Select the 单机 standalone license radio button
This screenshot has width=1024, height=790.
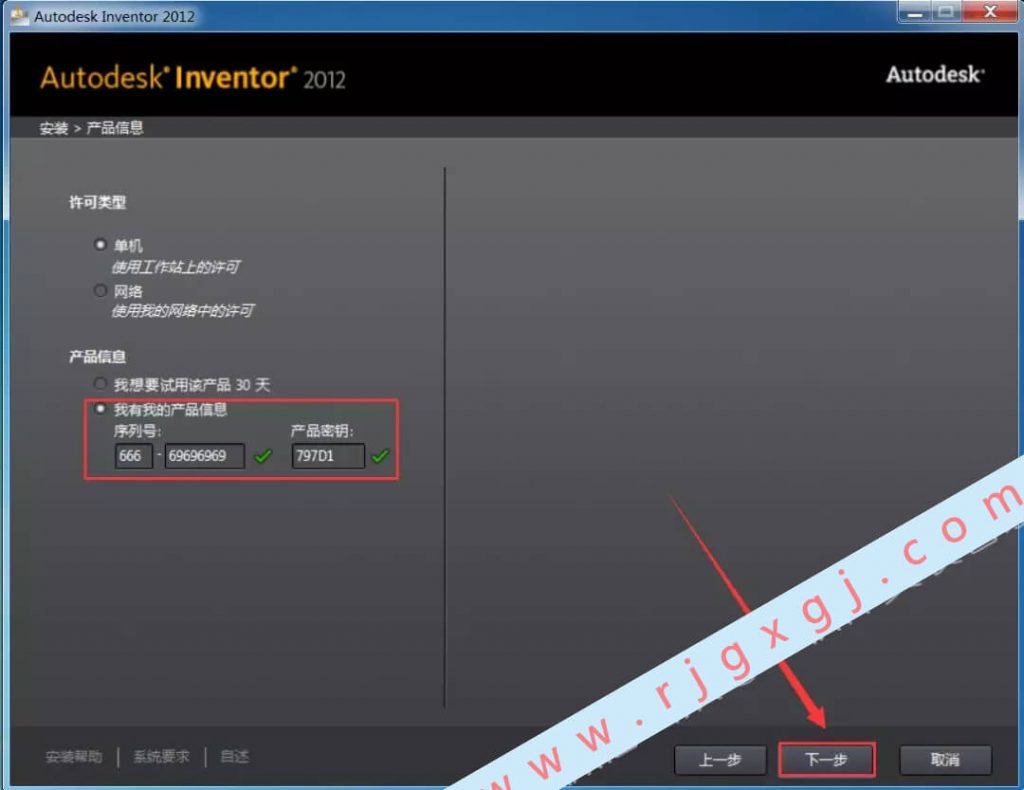coord(100,245)
